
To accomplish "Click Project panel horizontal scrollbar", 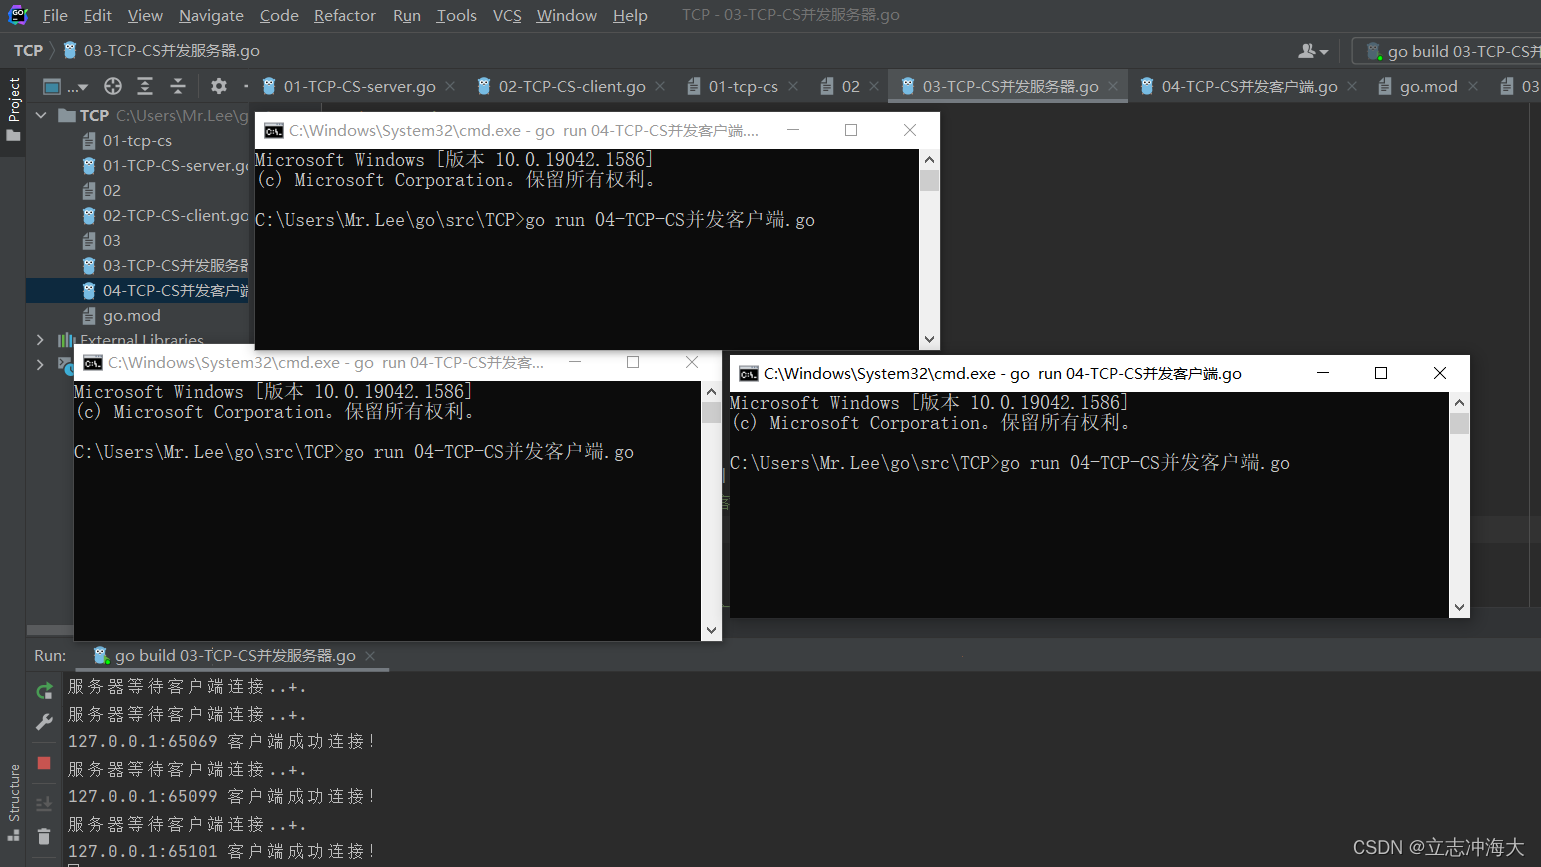I will [x=50, y=630].
